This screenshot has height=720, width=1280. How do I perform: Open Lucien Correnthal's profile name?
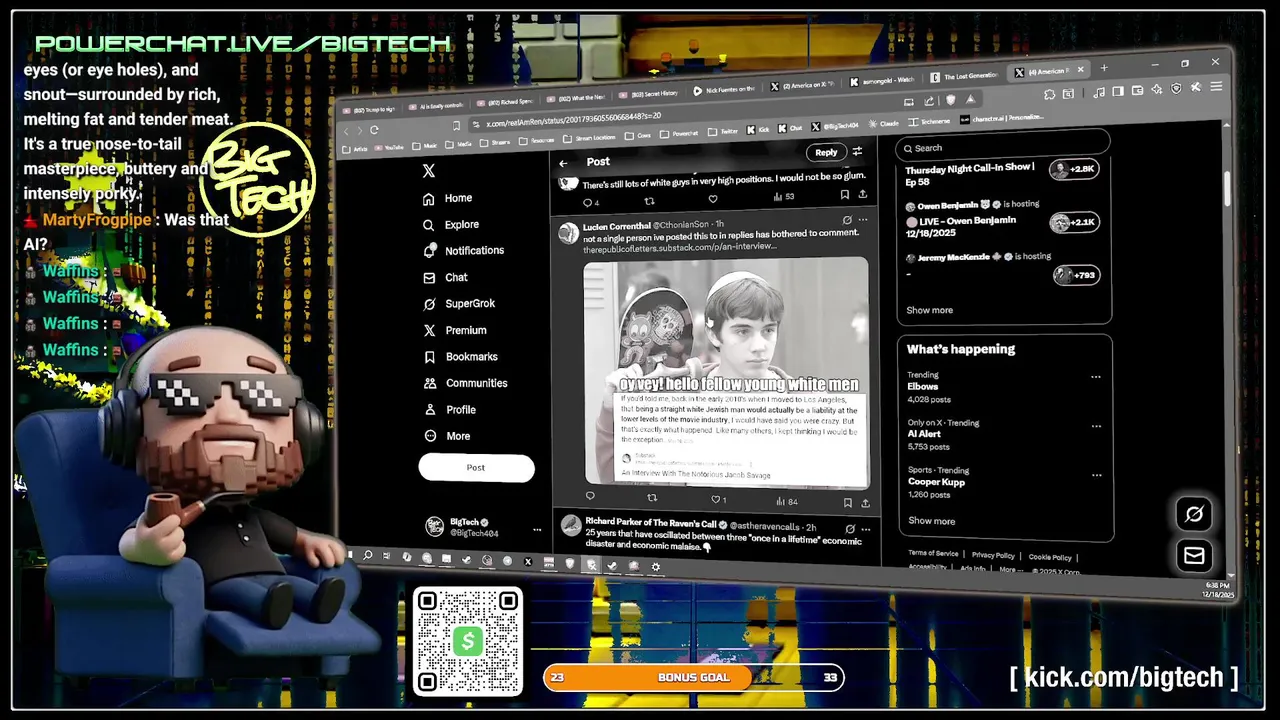tap(616, 227)
